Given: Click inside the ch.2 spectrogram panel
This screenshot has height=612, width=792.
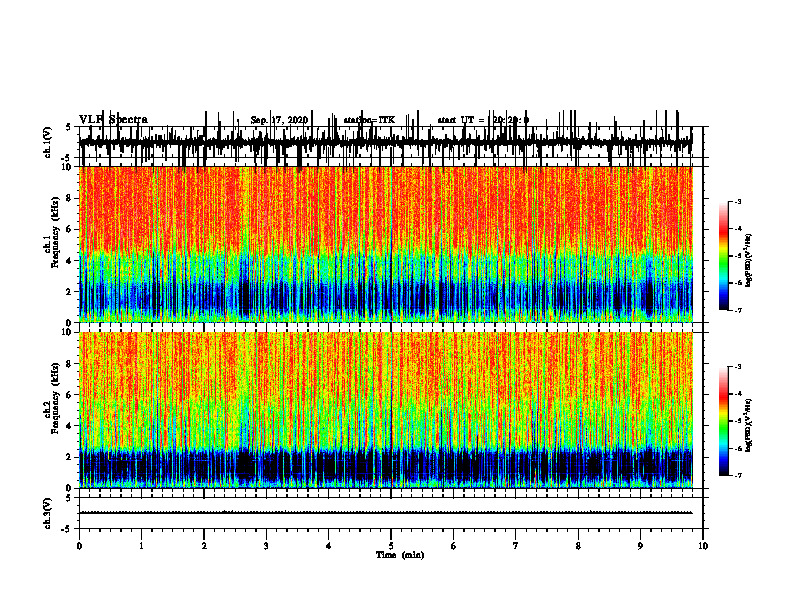Looking at the screenshot, I should pyautogui.click(x=386, y=410).
